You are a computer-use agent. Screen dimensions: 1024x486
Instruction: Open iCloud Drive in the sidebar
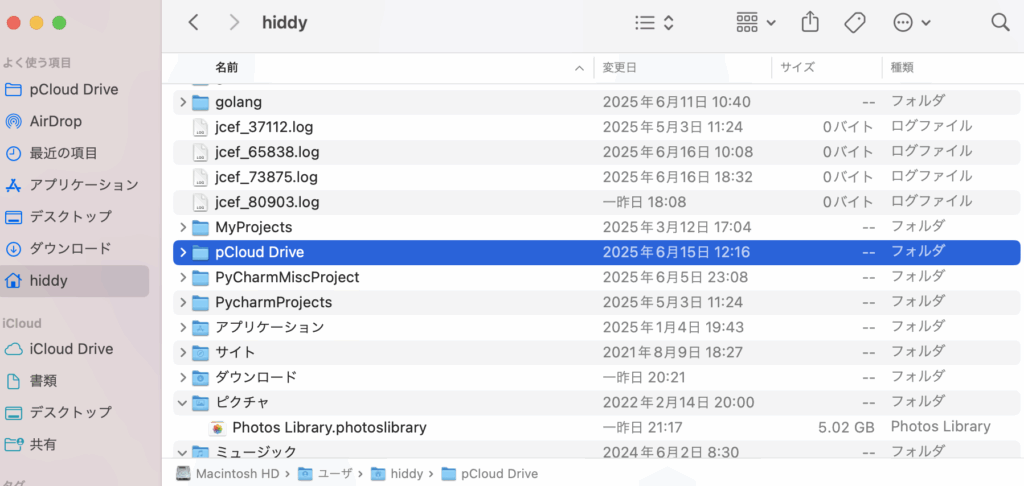pyautogui.click(x=59, y=349)
